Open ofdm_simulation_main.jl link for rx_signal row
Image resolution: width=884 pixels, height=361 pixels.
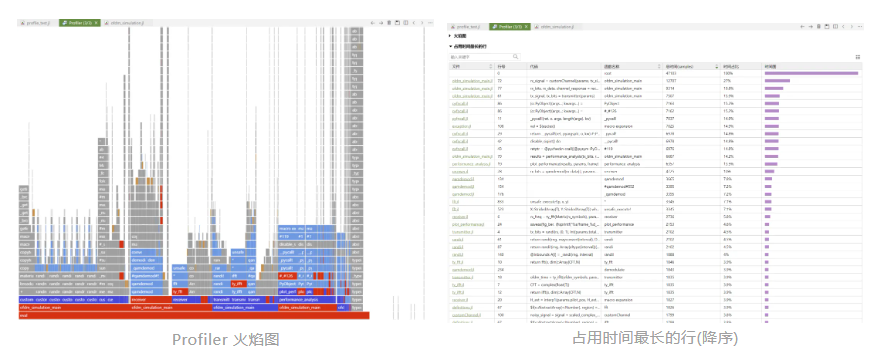pyautogui.click(x=472, y=81)
